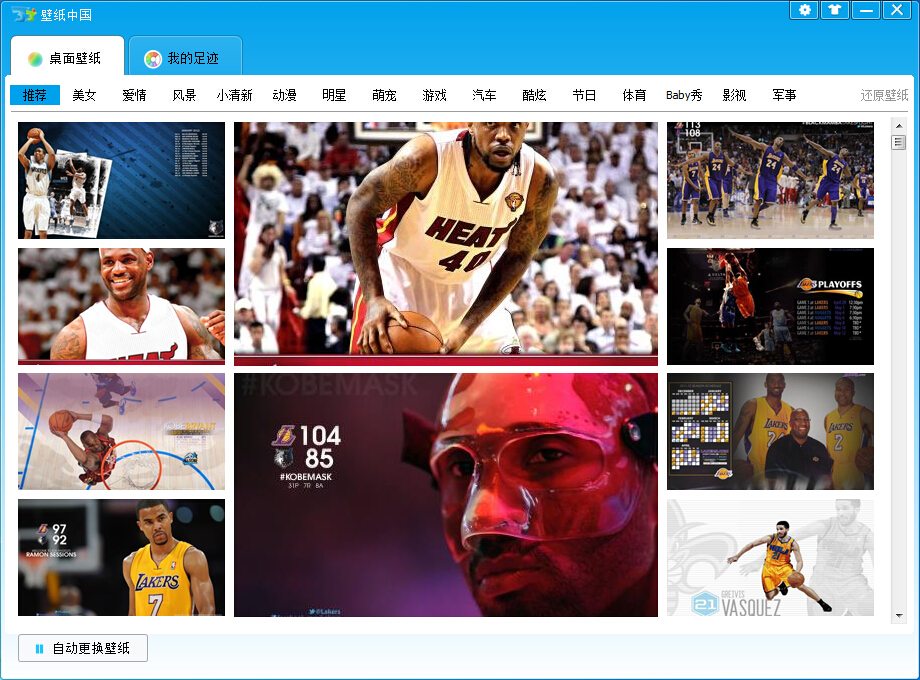Image resolution: width=920 pixels, height=680 pixels.
Task: Select the 游戏 category
Action: [x=434, y=95]
